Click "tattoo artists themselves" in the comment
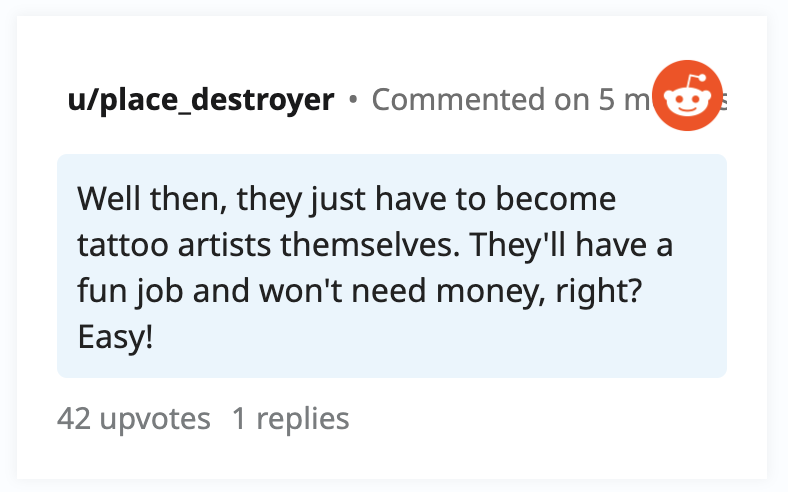 click(x=266, y=245)
